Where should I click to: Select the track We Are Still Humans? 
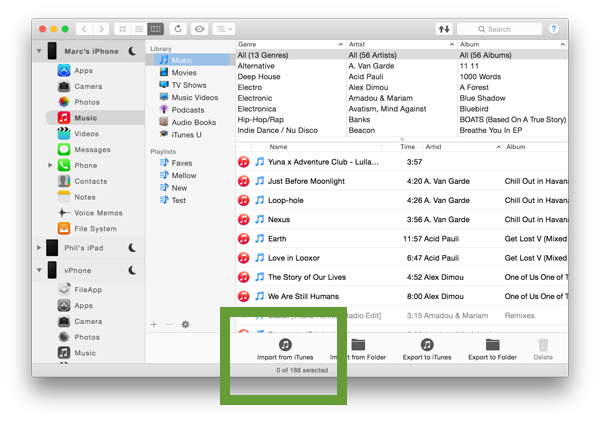click(401, 296)
